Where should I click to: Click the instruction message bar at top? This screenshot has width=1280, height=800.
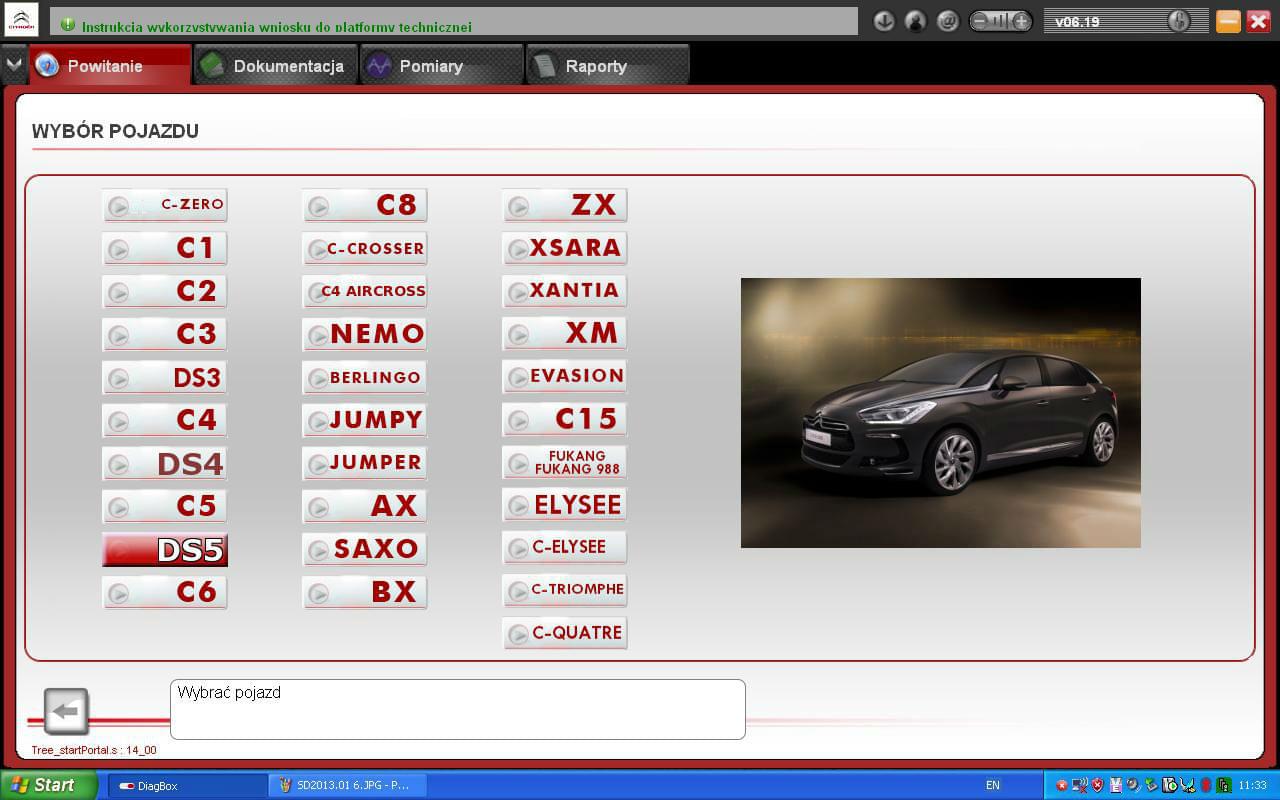point(454,22)
